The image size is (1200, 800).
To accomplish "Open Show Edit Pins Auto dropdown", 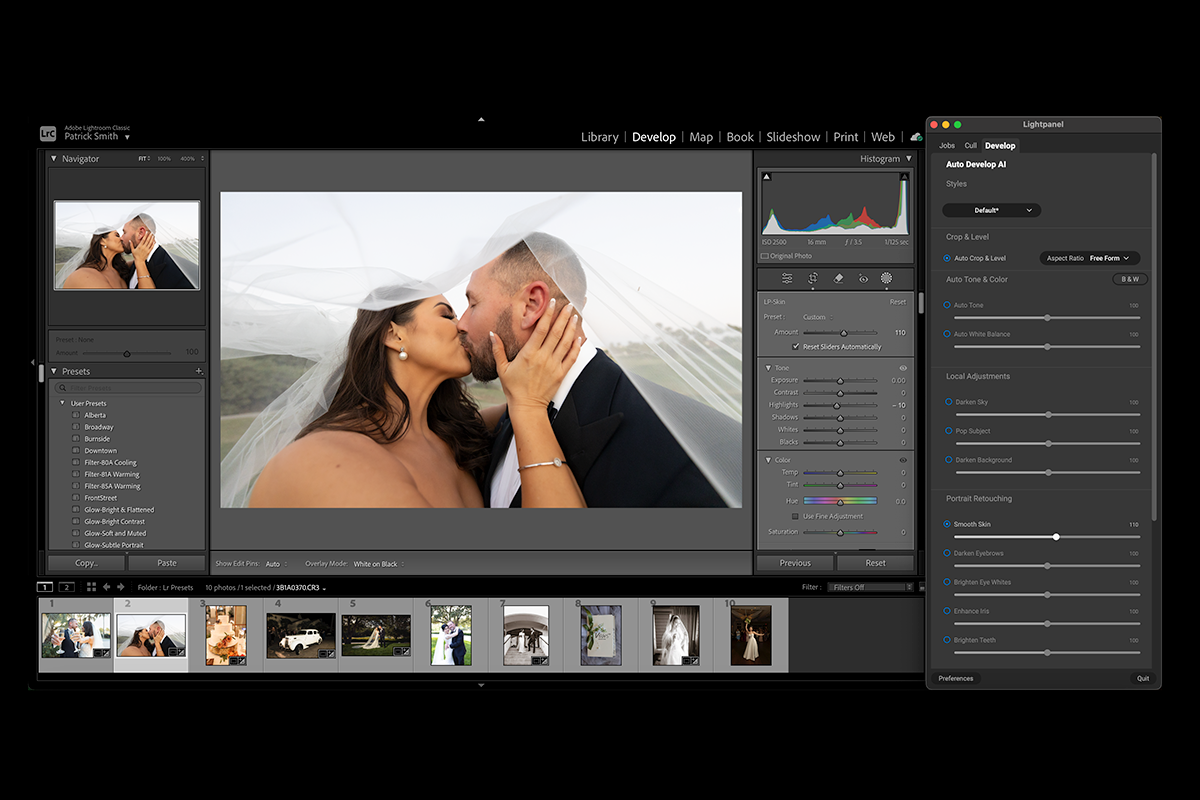I will click(275, 564).
